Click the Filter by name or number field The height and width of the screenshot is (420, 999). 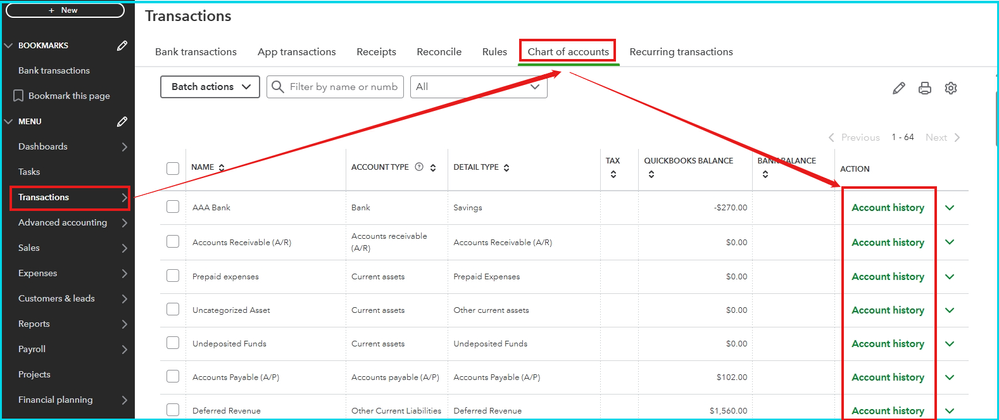pos(335,87)
